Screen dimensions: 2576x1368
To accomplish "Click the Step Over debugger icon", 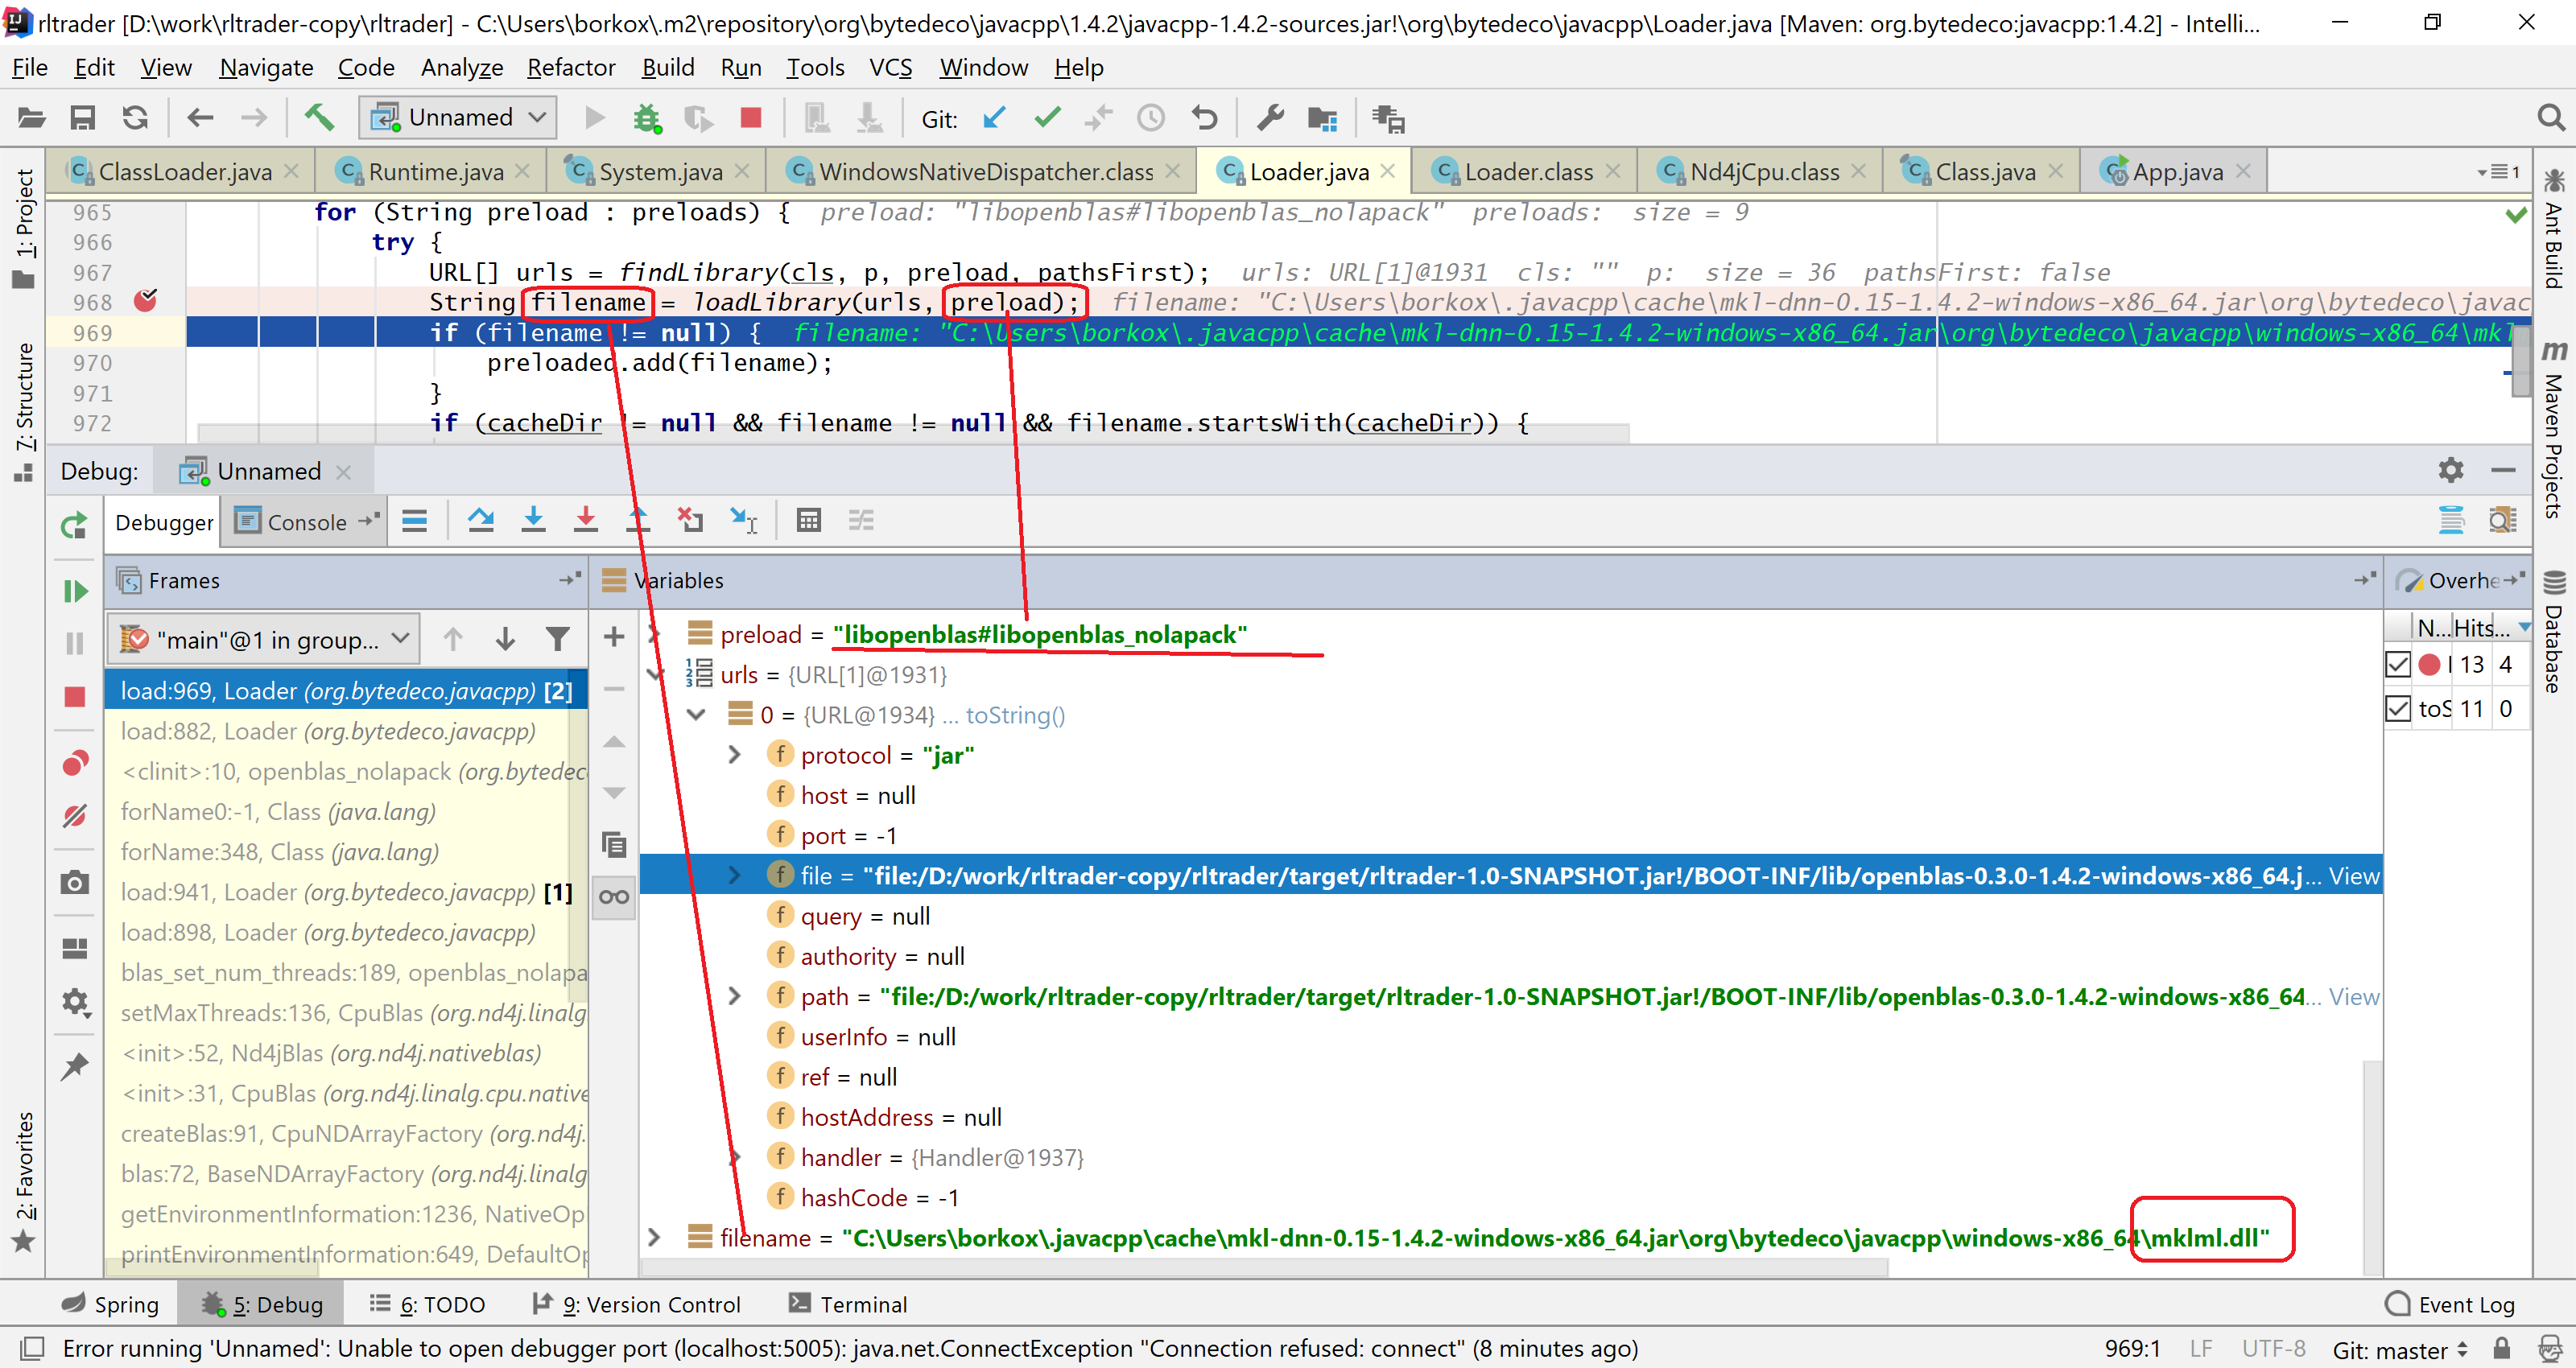I will pos(481,520).
